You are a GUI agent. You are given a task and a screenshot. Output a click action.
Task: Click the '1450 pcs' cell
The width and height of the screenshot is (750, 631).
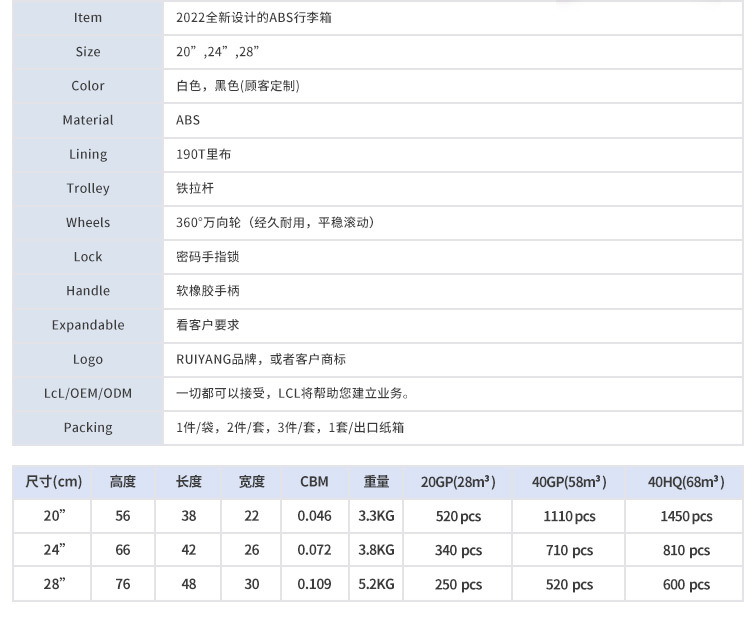tap(686, 517)
